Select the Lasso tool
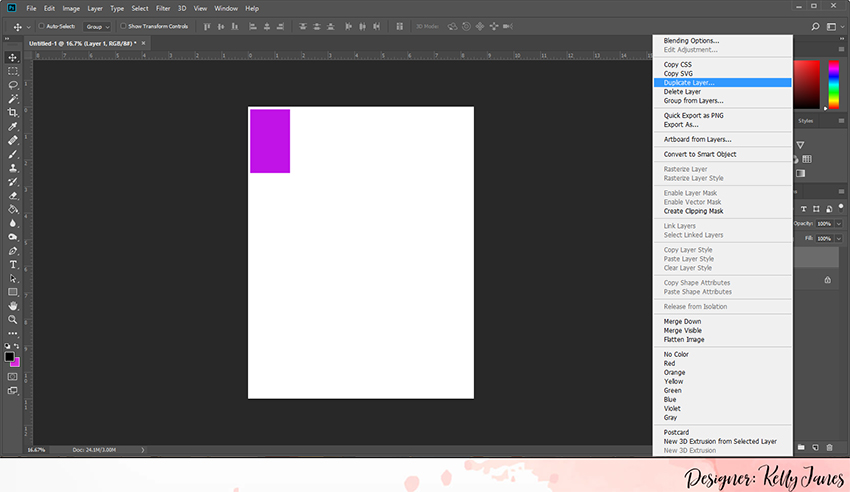The width and height of the screenshot is (850, 492). 12,85
